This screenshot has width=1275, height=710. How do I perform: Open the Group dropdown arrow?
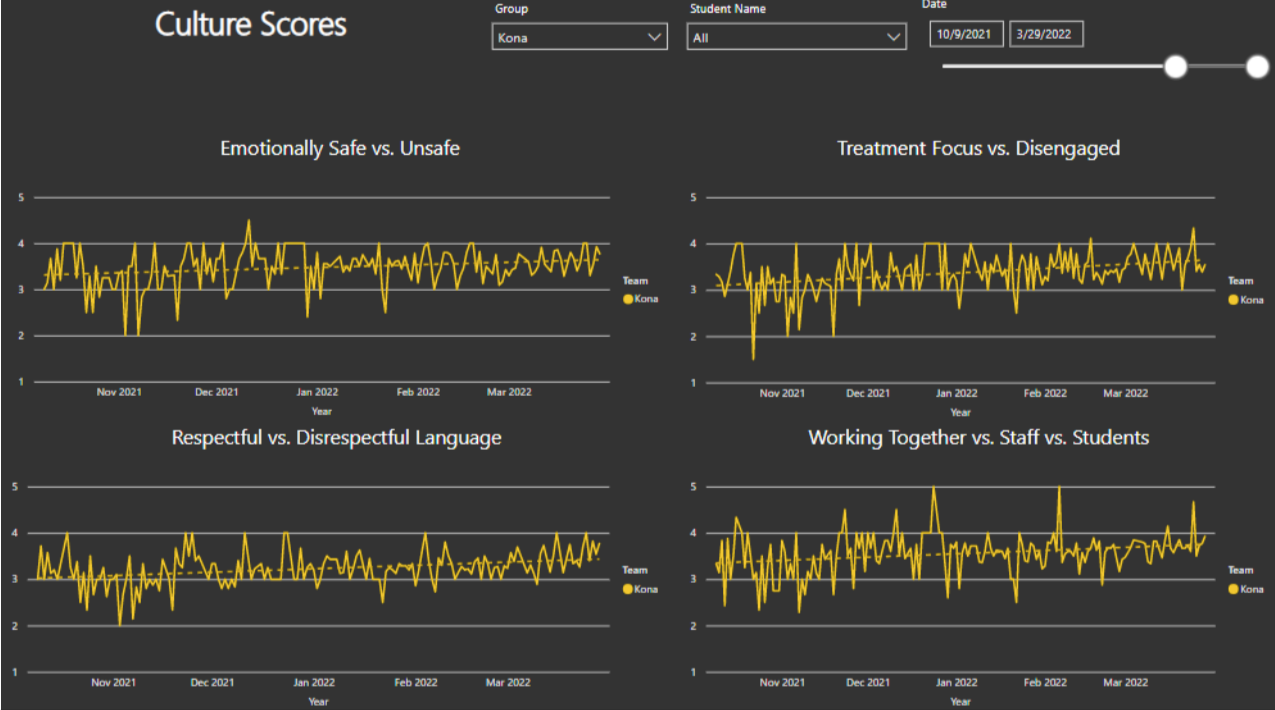[x=655, y=38]
